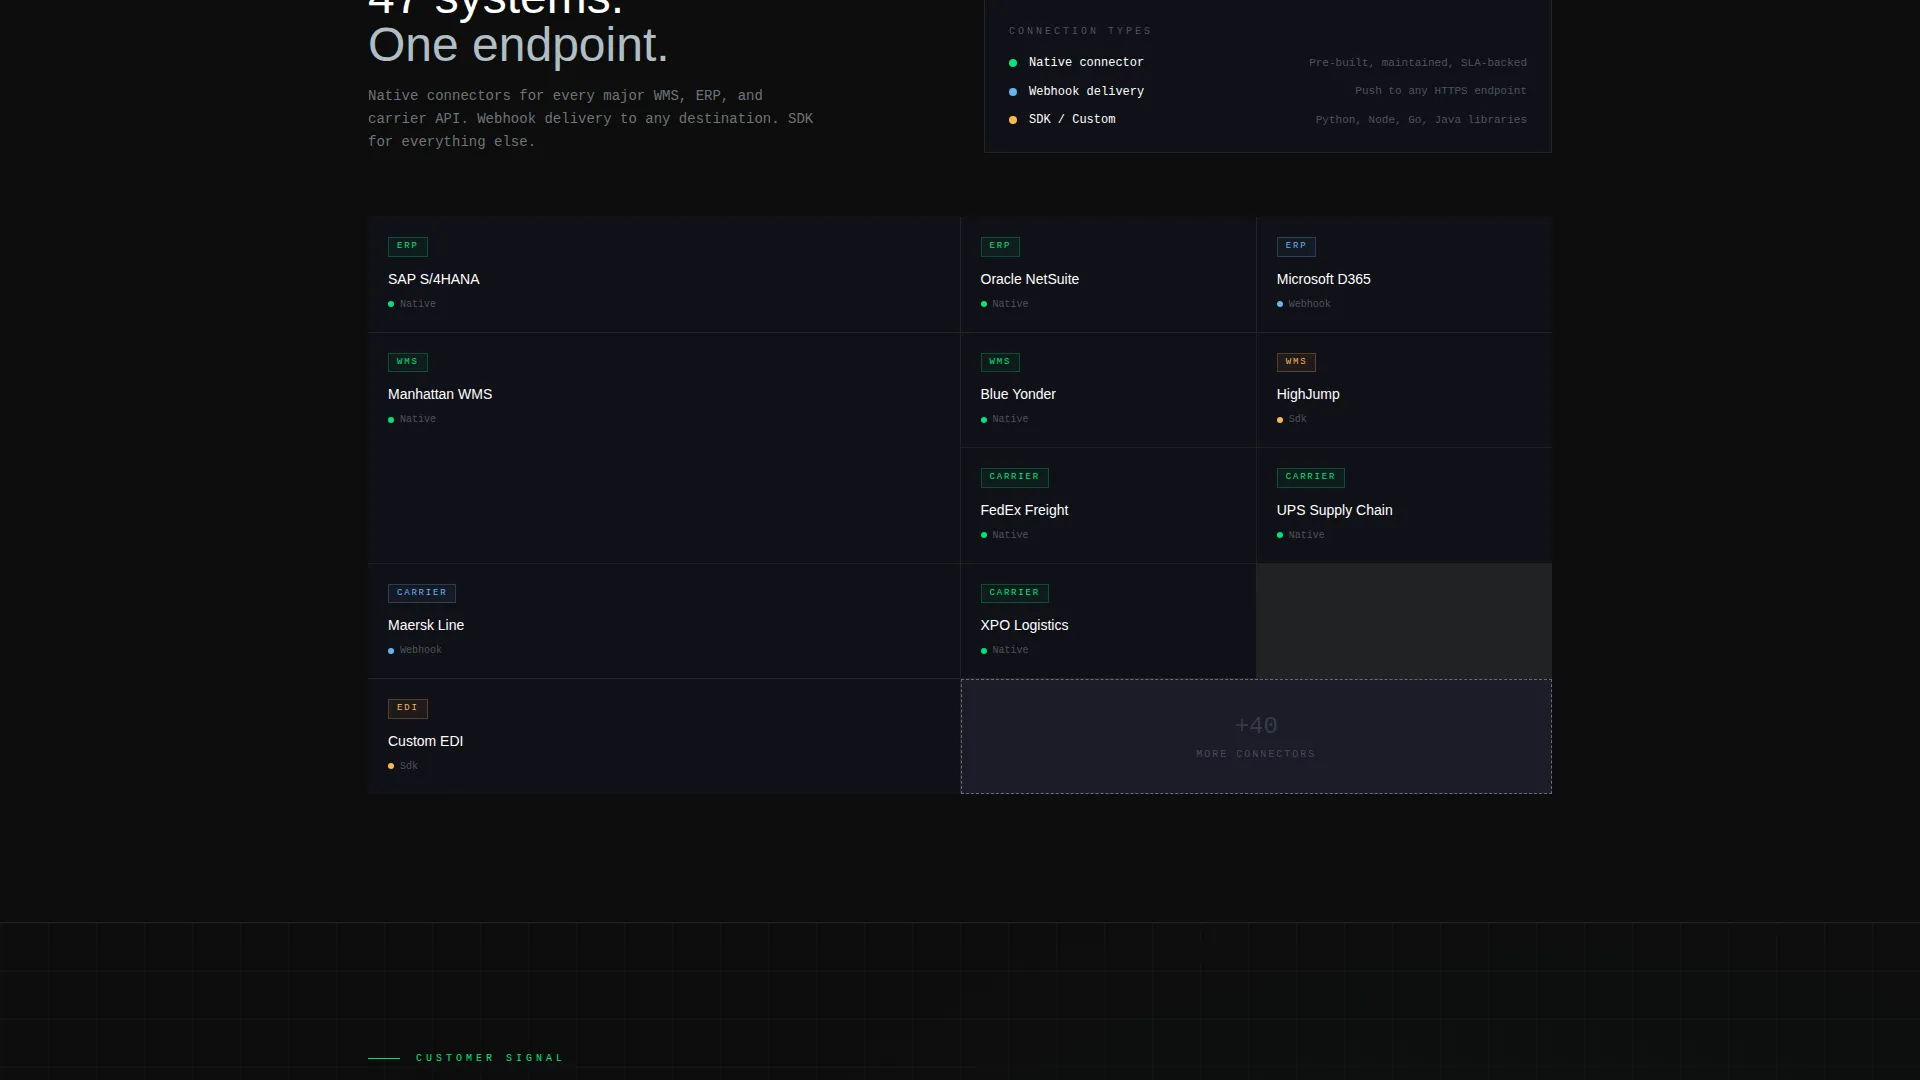Click CARRIER badge above FedEx Freight

pos(1014,477)
